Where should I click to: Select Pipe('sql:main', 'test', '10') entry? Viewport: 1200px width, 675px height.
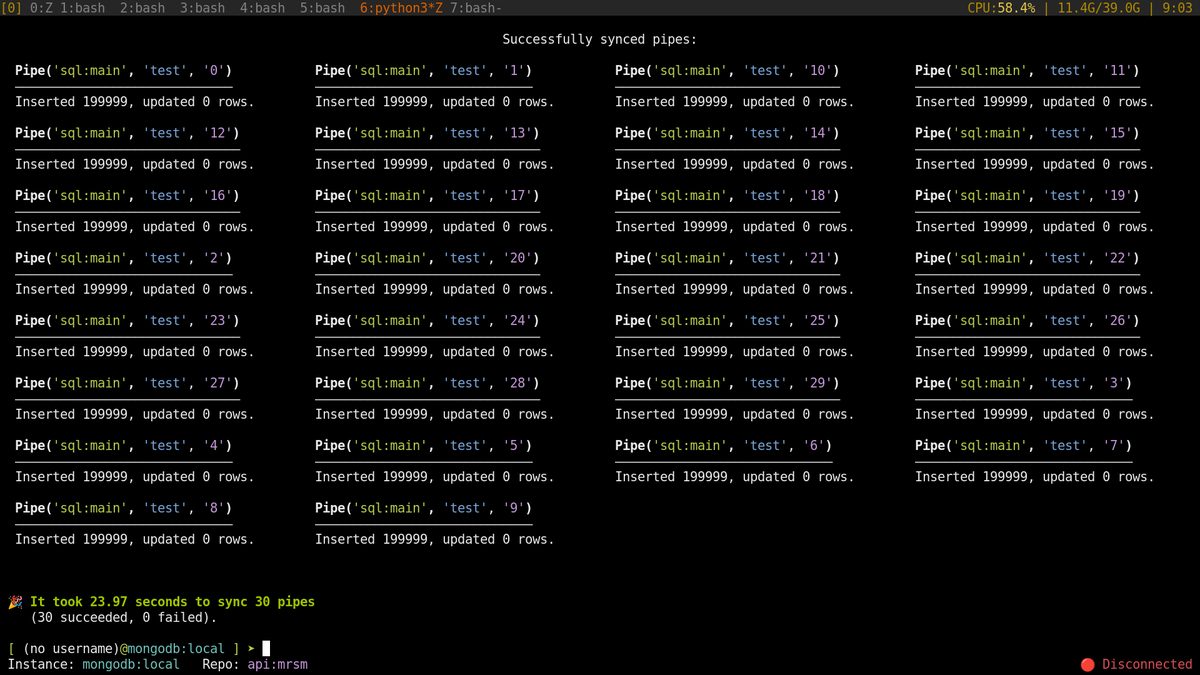(x=727, y=71)
